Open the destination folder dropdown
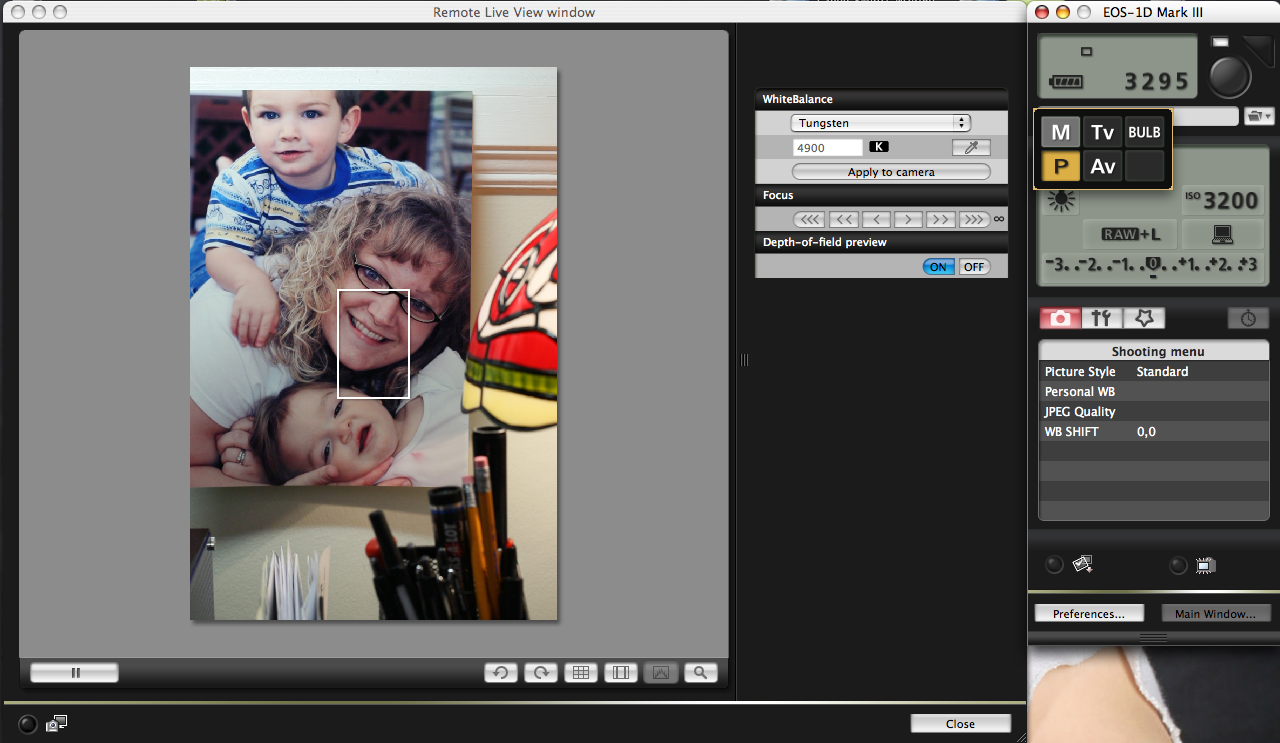The width and height of the screenshot is (1280, 743). (x=1255, y=117)
